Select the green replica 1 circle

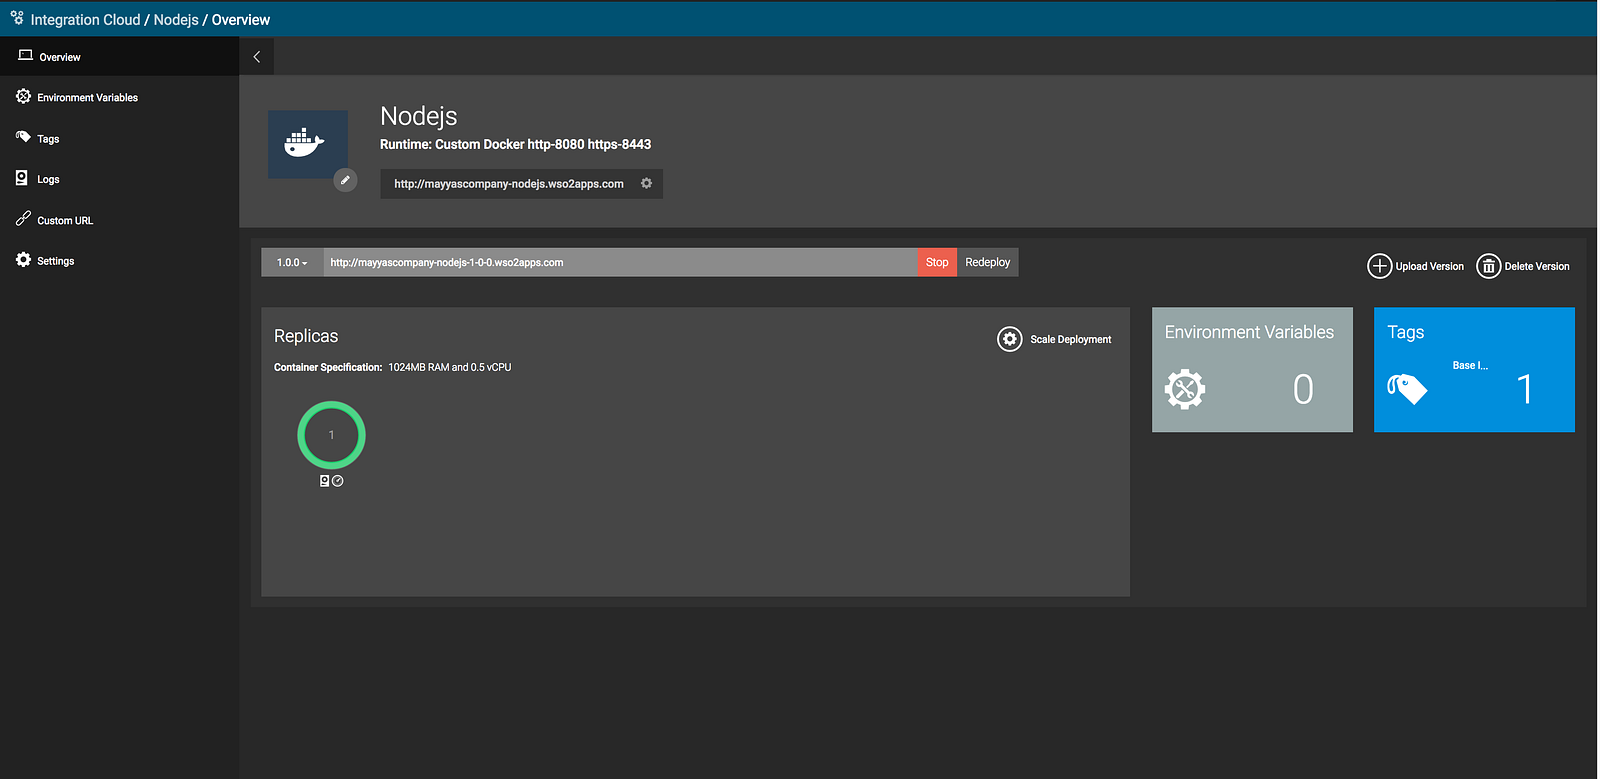tap(332, 435)
